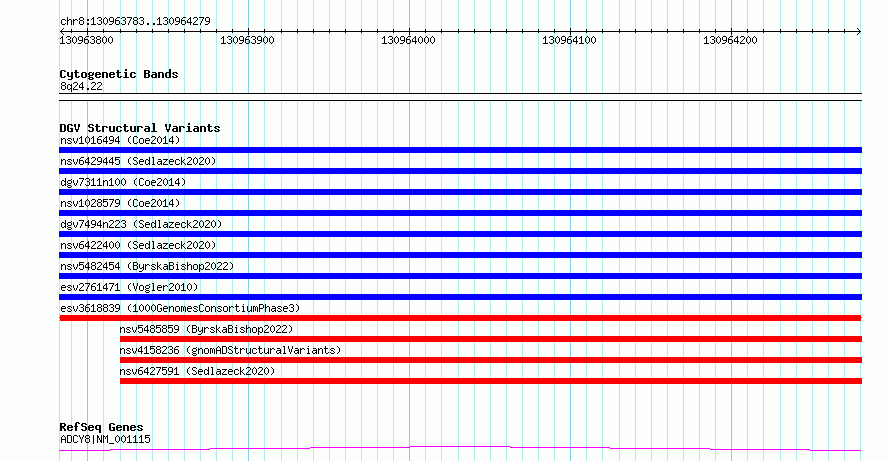Open the nsv6422400 (Sedlazeck2020) variant
890x461 pixels.
tap(138, 245)
